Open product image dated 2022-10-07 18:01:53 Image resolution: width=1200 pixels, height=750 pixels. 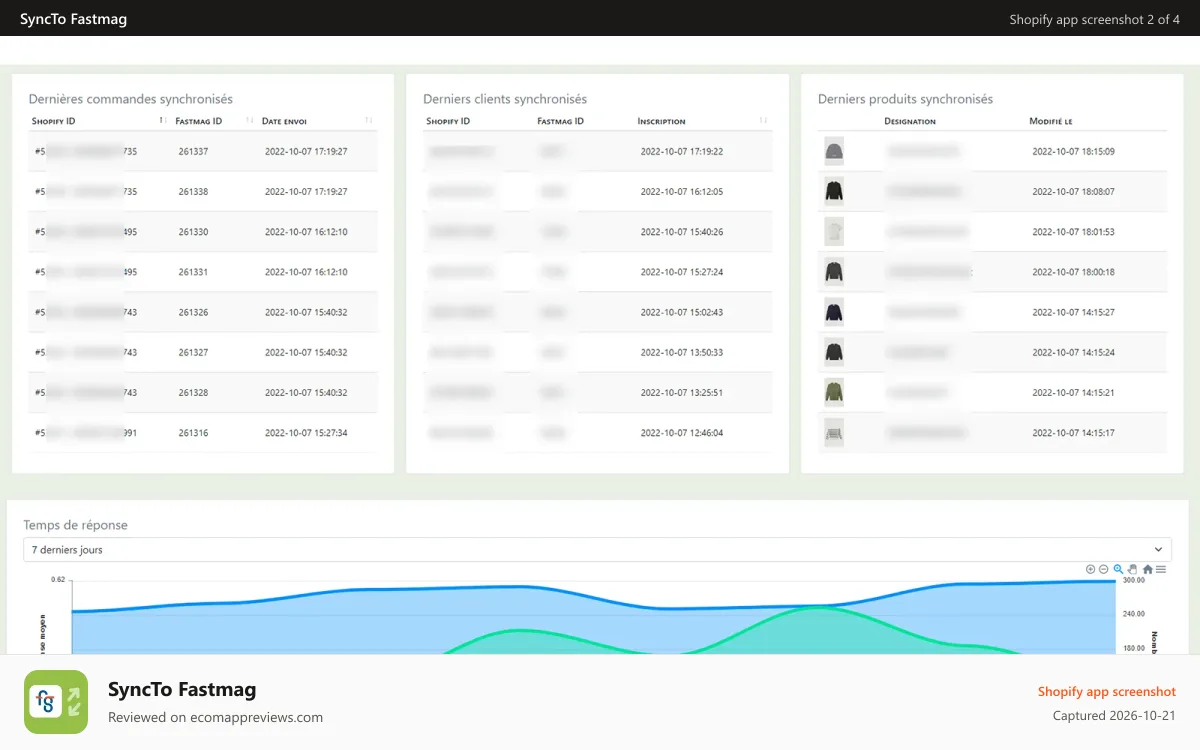click(834, 231)
